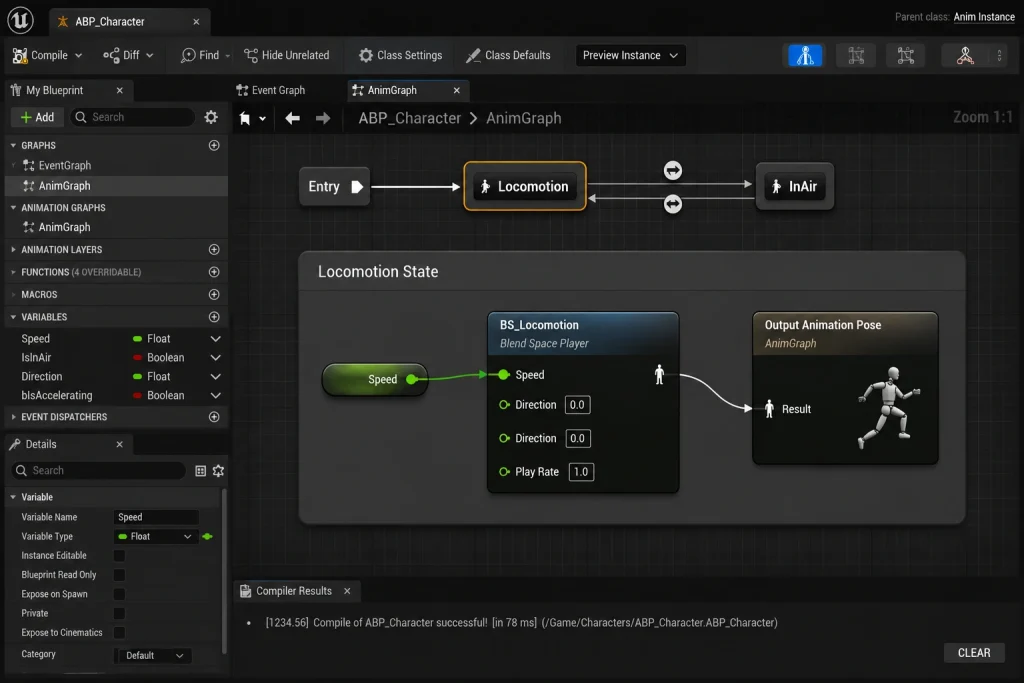Toggle Hide Unrelated nodes
This screenshot has width=1024, height=683.
(286, 56)
